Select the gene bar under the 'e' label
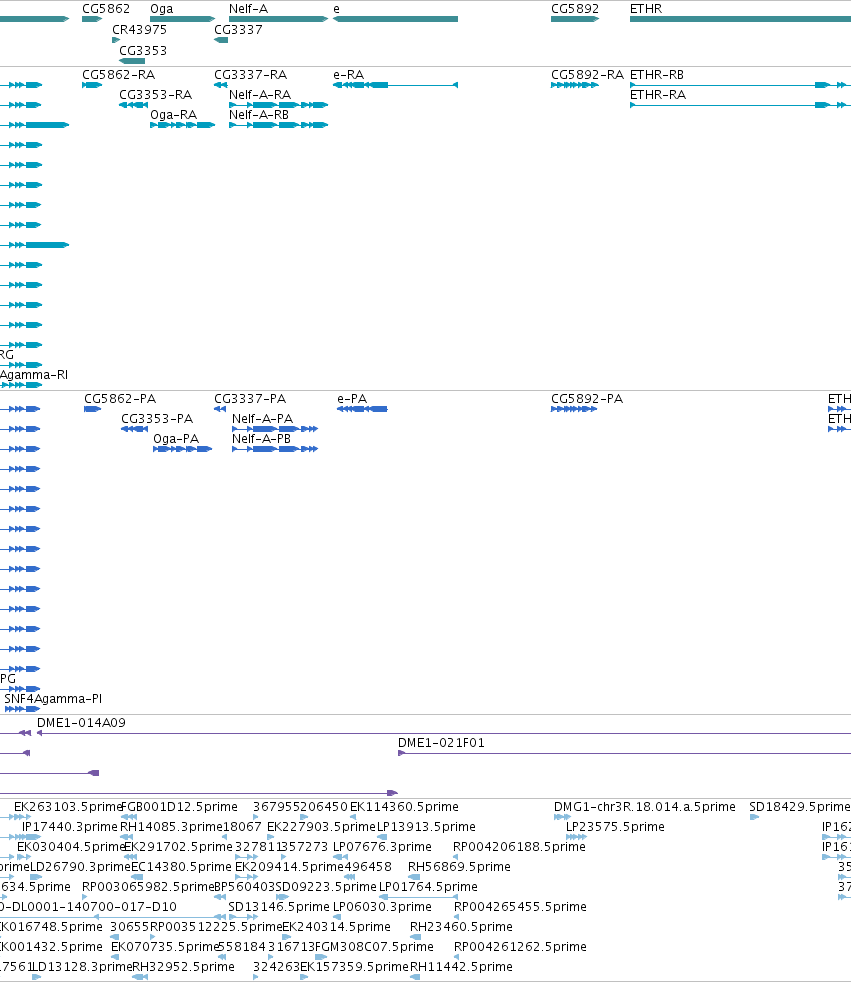This screenshot has width=851, height=982. coord(396,19)
